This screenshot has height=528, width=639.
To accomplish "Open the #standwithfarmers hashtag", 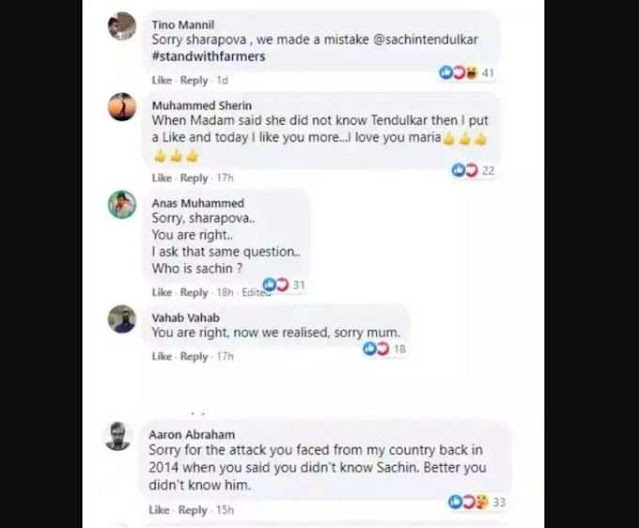I will click(208, 56).
